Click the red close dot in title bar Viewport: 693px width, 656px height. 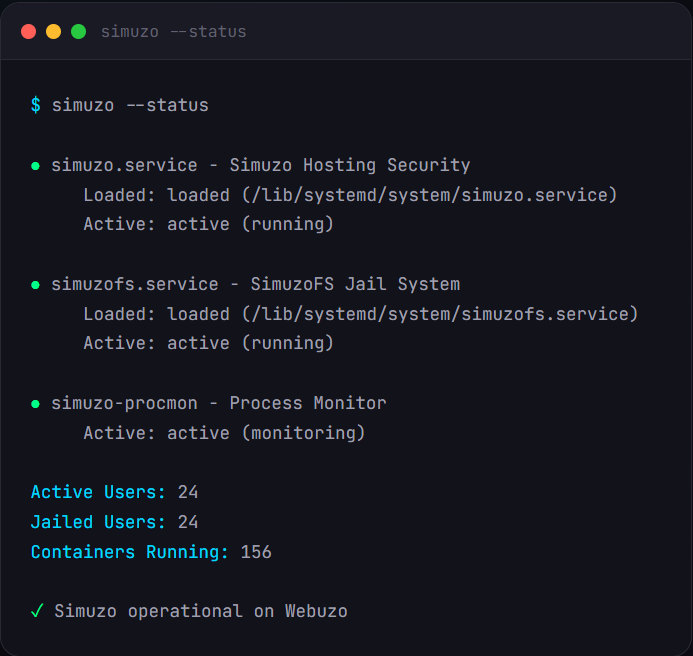click(28, 32)
